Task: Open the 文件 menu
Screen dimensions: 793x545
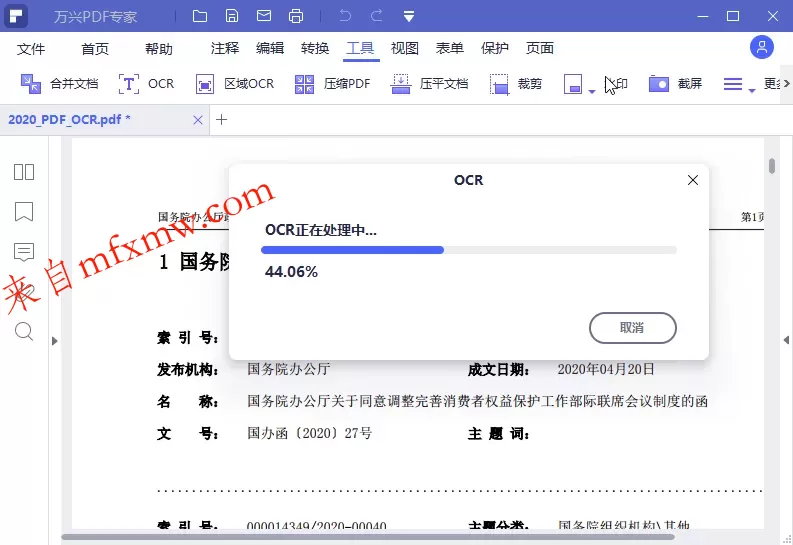Action: click(x=31, y=49)
